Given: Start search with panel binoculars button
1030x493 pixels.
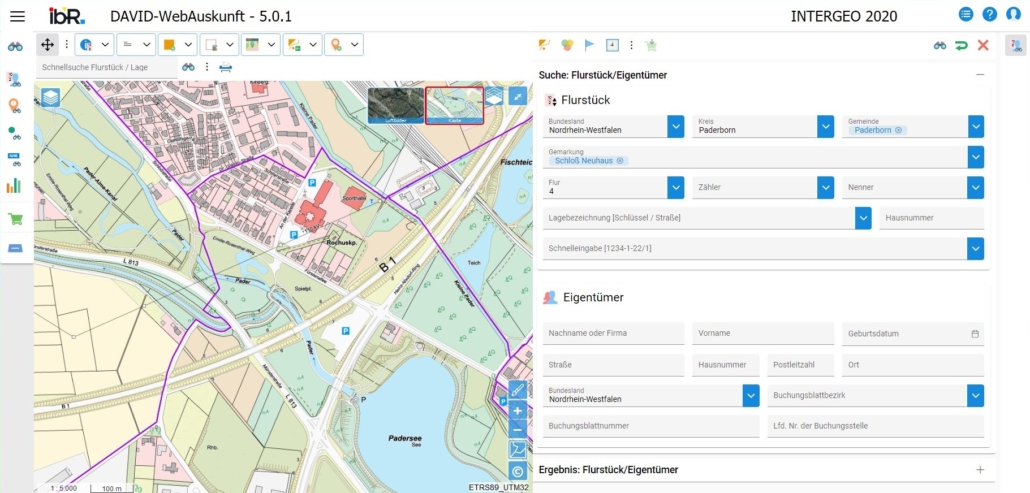Looking at the screenshot, I should [940, 45].
